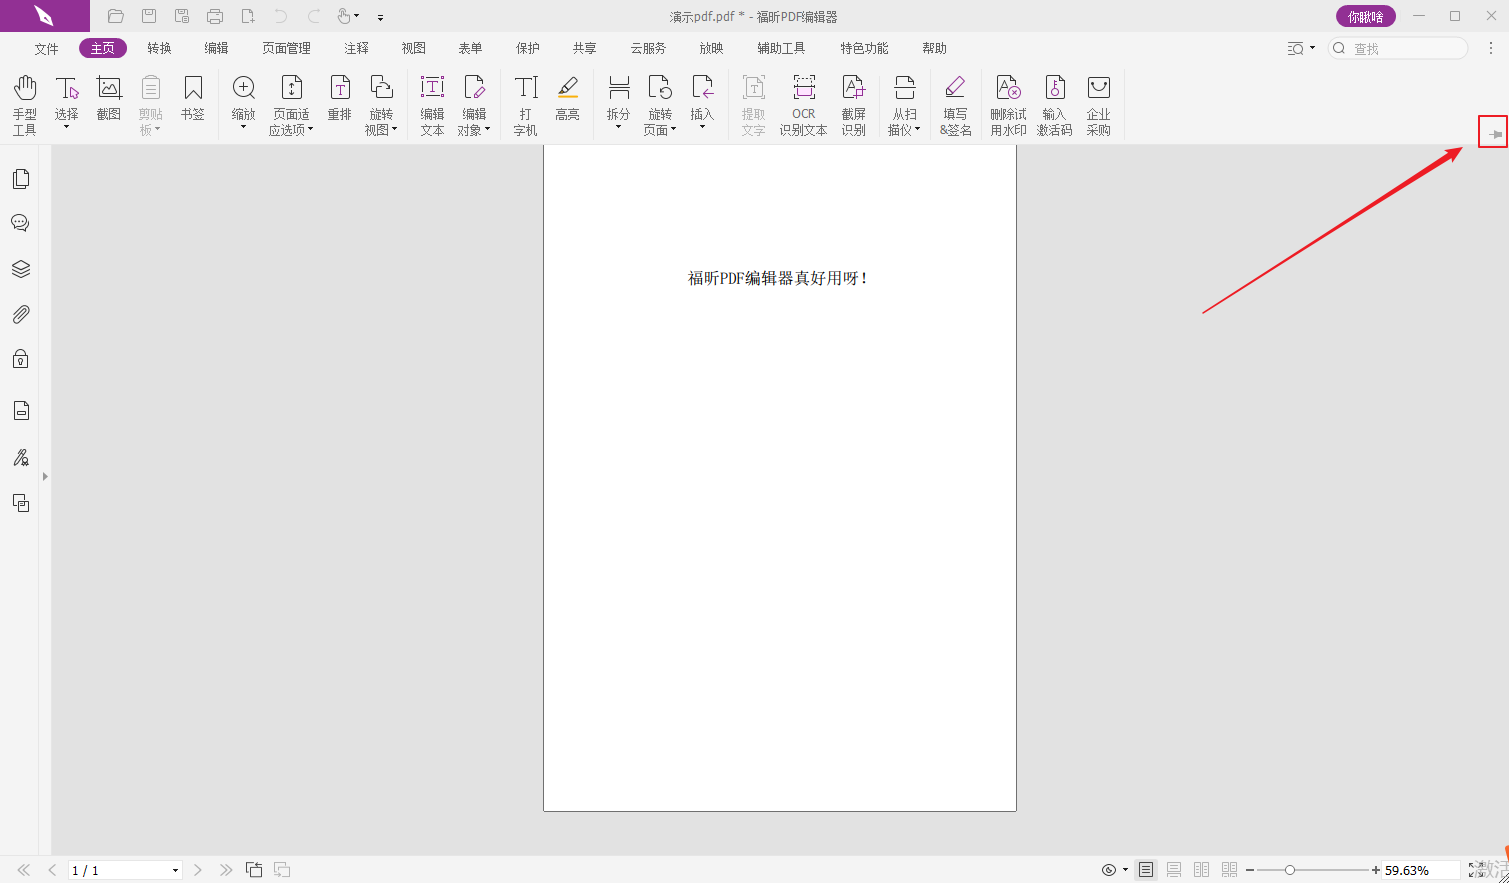1509x883 pixels.
Task: Open the layers panel in left sidebar
Action: (20, 269)
